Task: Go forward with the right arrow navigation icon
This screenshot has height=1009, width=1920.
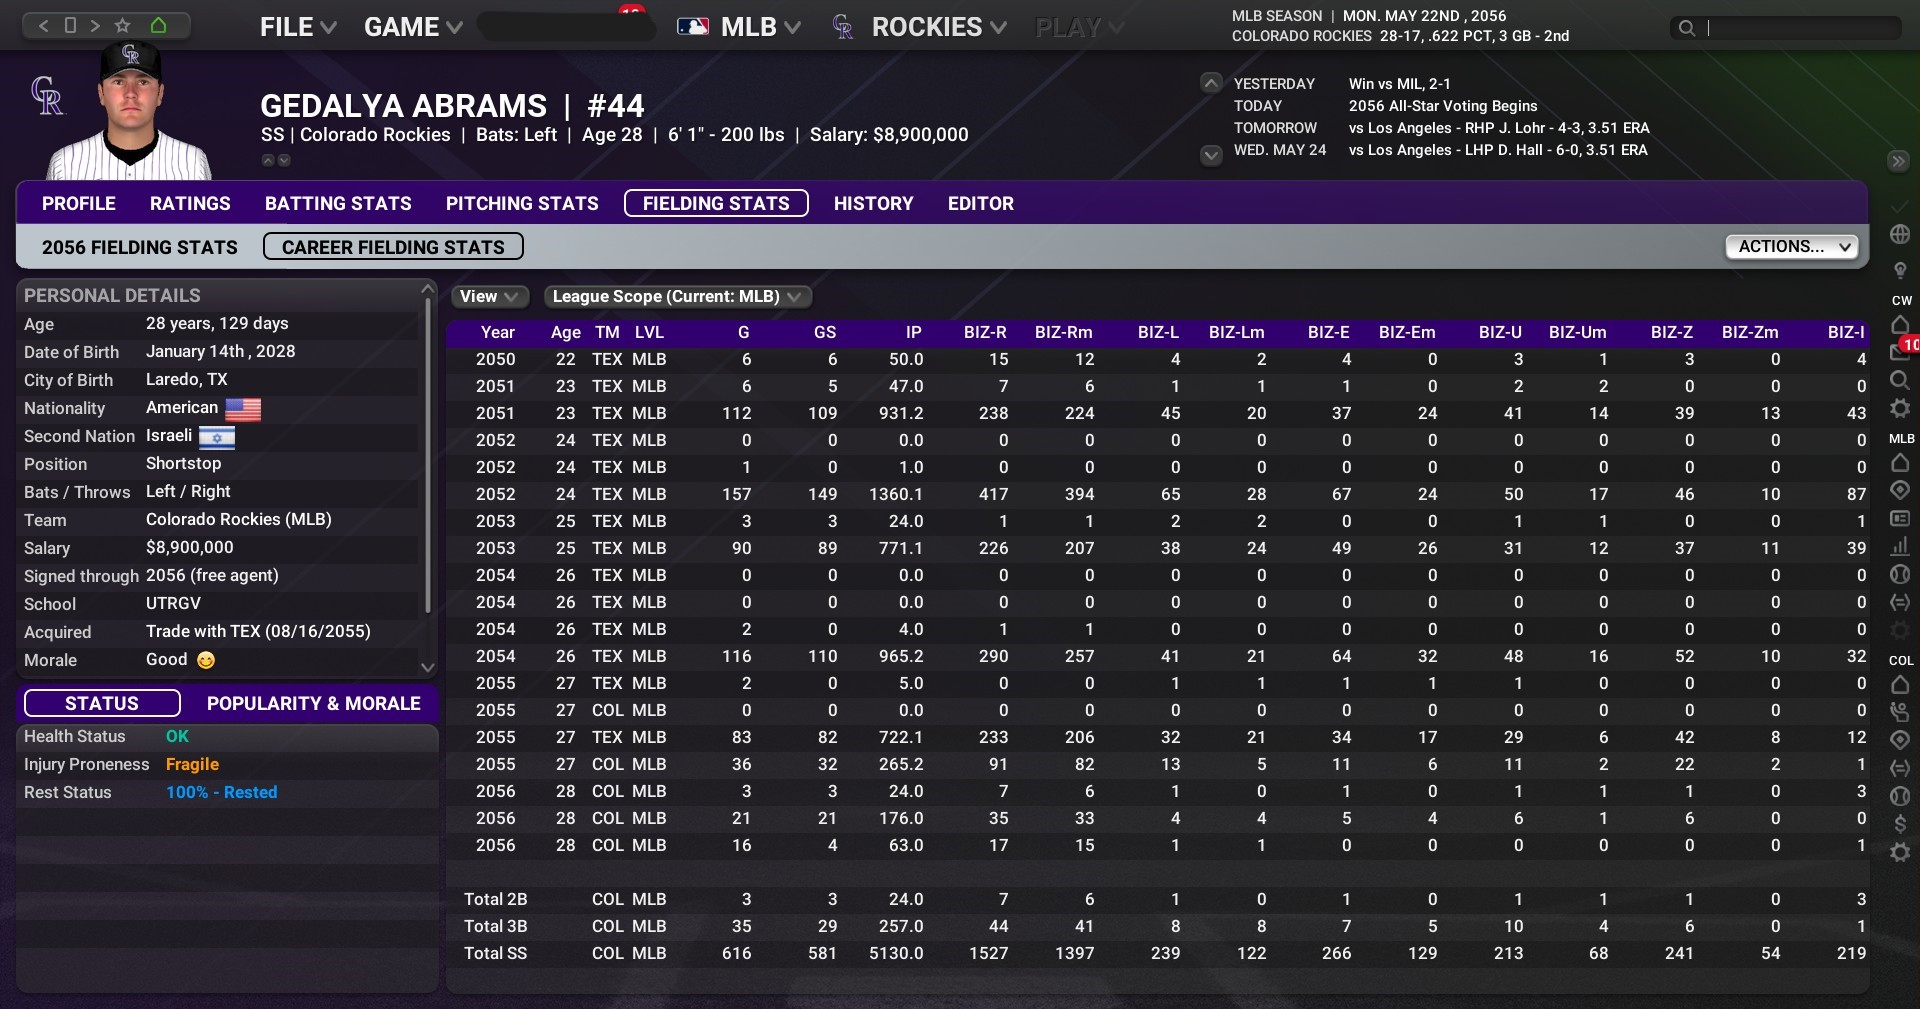Action: click(96, 26)
